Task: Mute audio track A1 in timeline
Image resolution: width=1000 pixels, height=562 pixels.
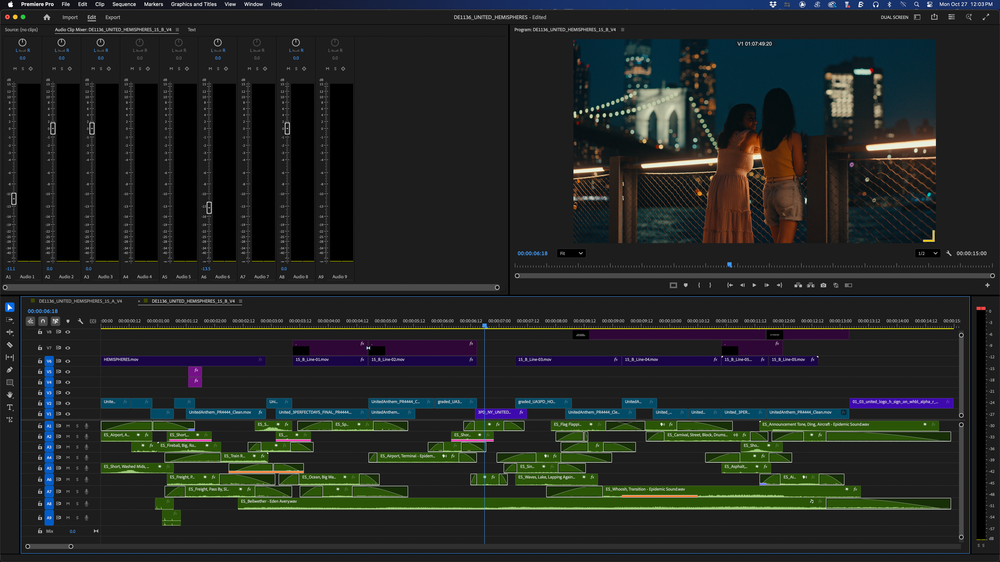Action: click(68, 426)
